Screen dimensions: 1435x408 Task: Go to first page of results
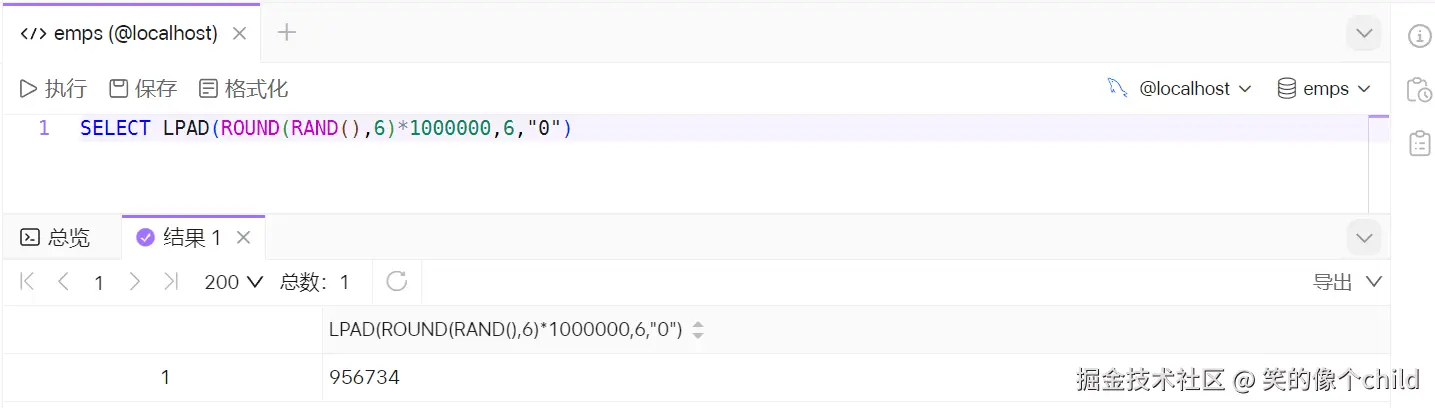click(x=27, y=282)
